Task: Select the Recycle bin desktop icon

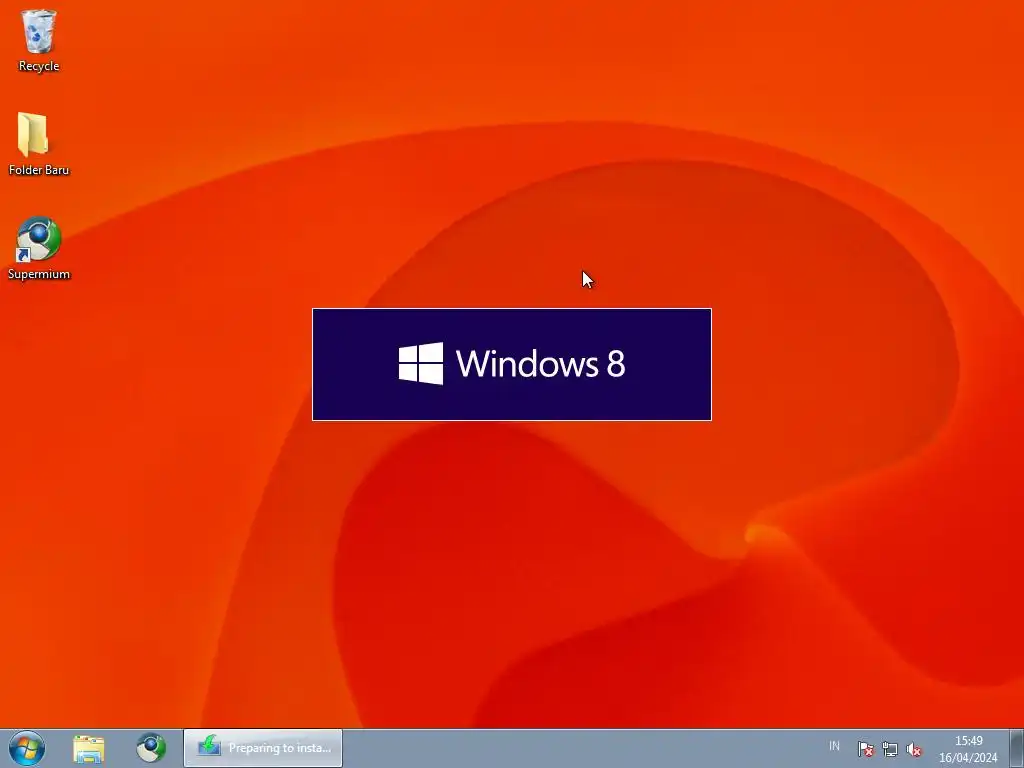Action: pyautogui.click(x=39, y=40)
